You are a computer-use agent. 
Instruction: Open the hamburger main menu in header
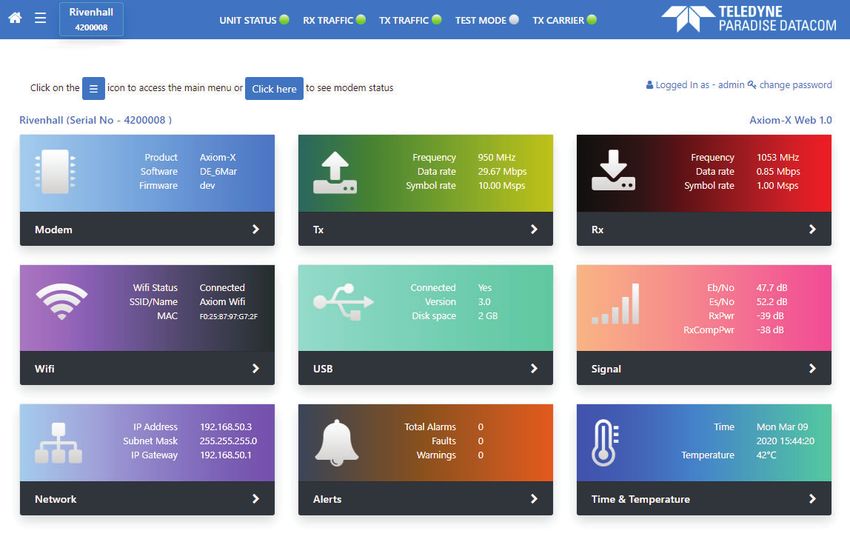point(40,18)
